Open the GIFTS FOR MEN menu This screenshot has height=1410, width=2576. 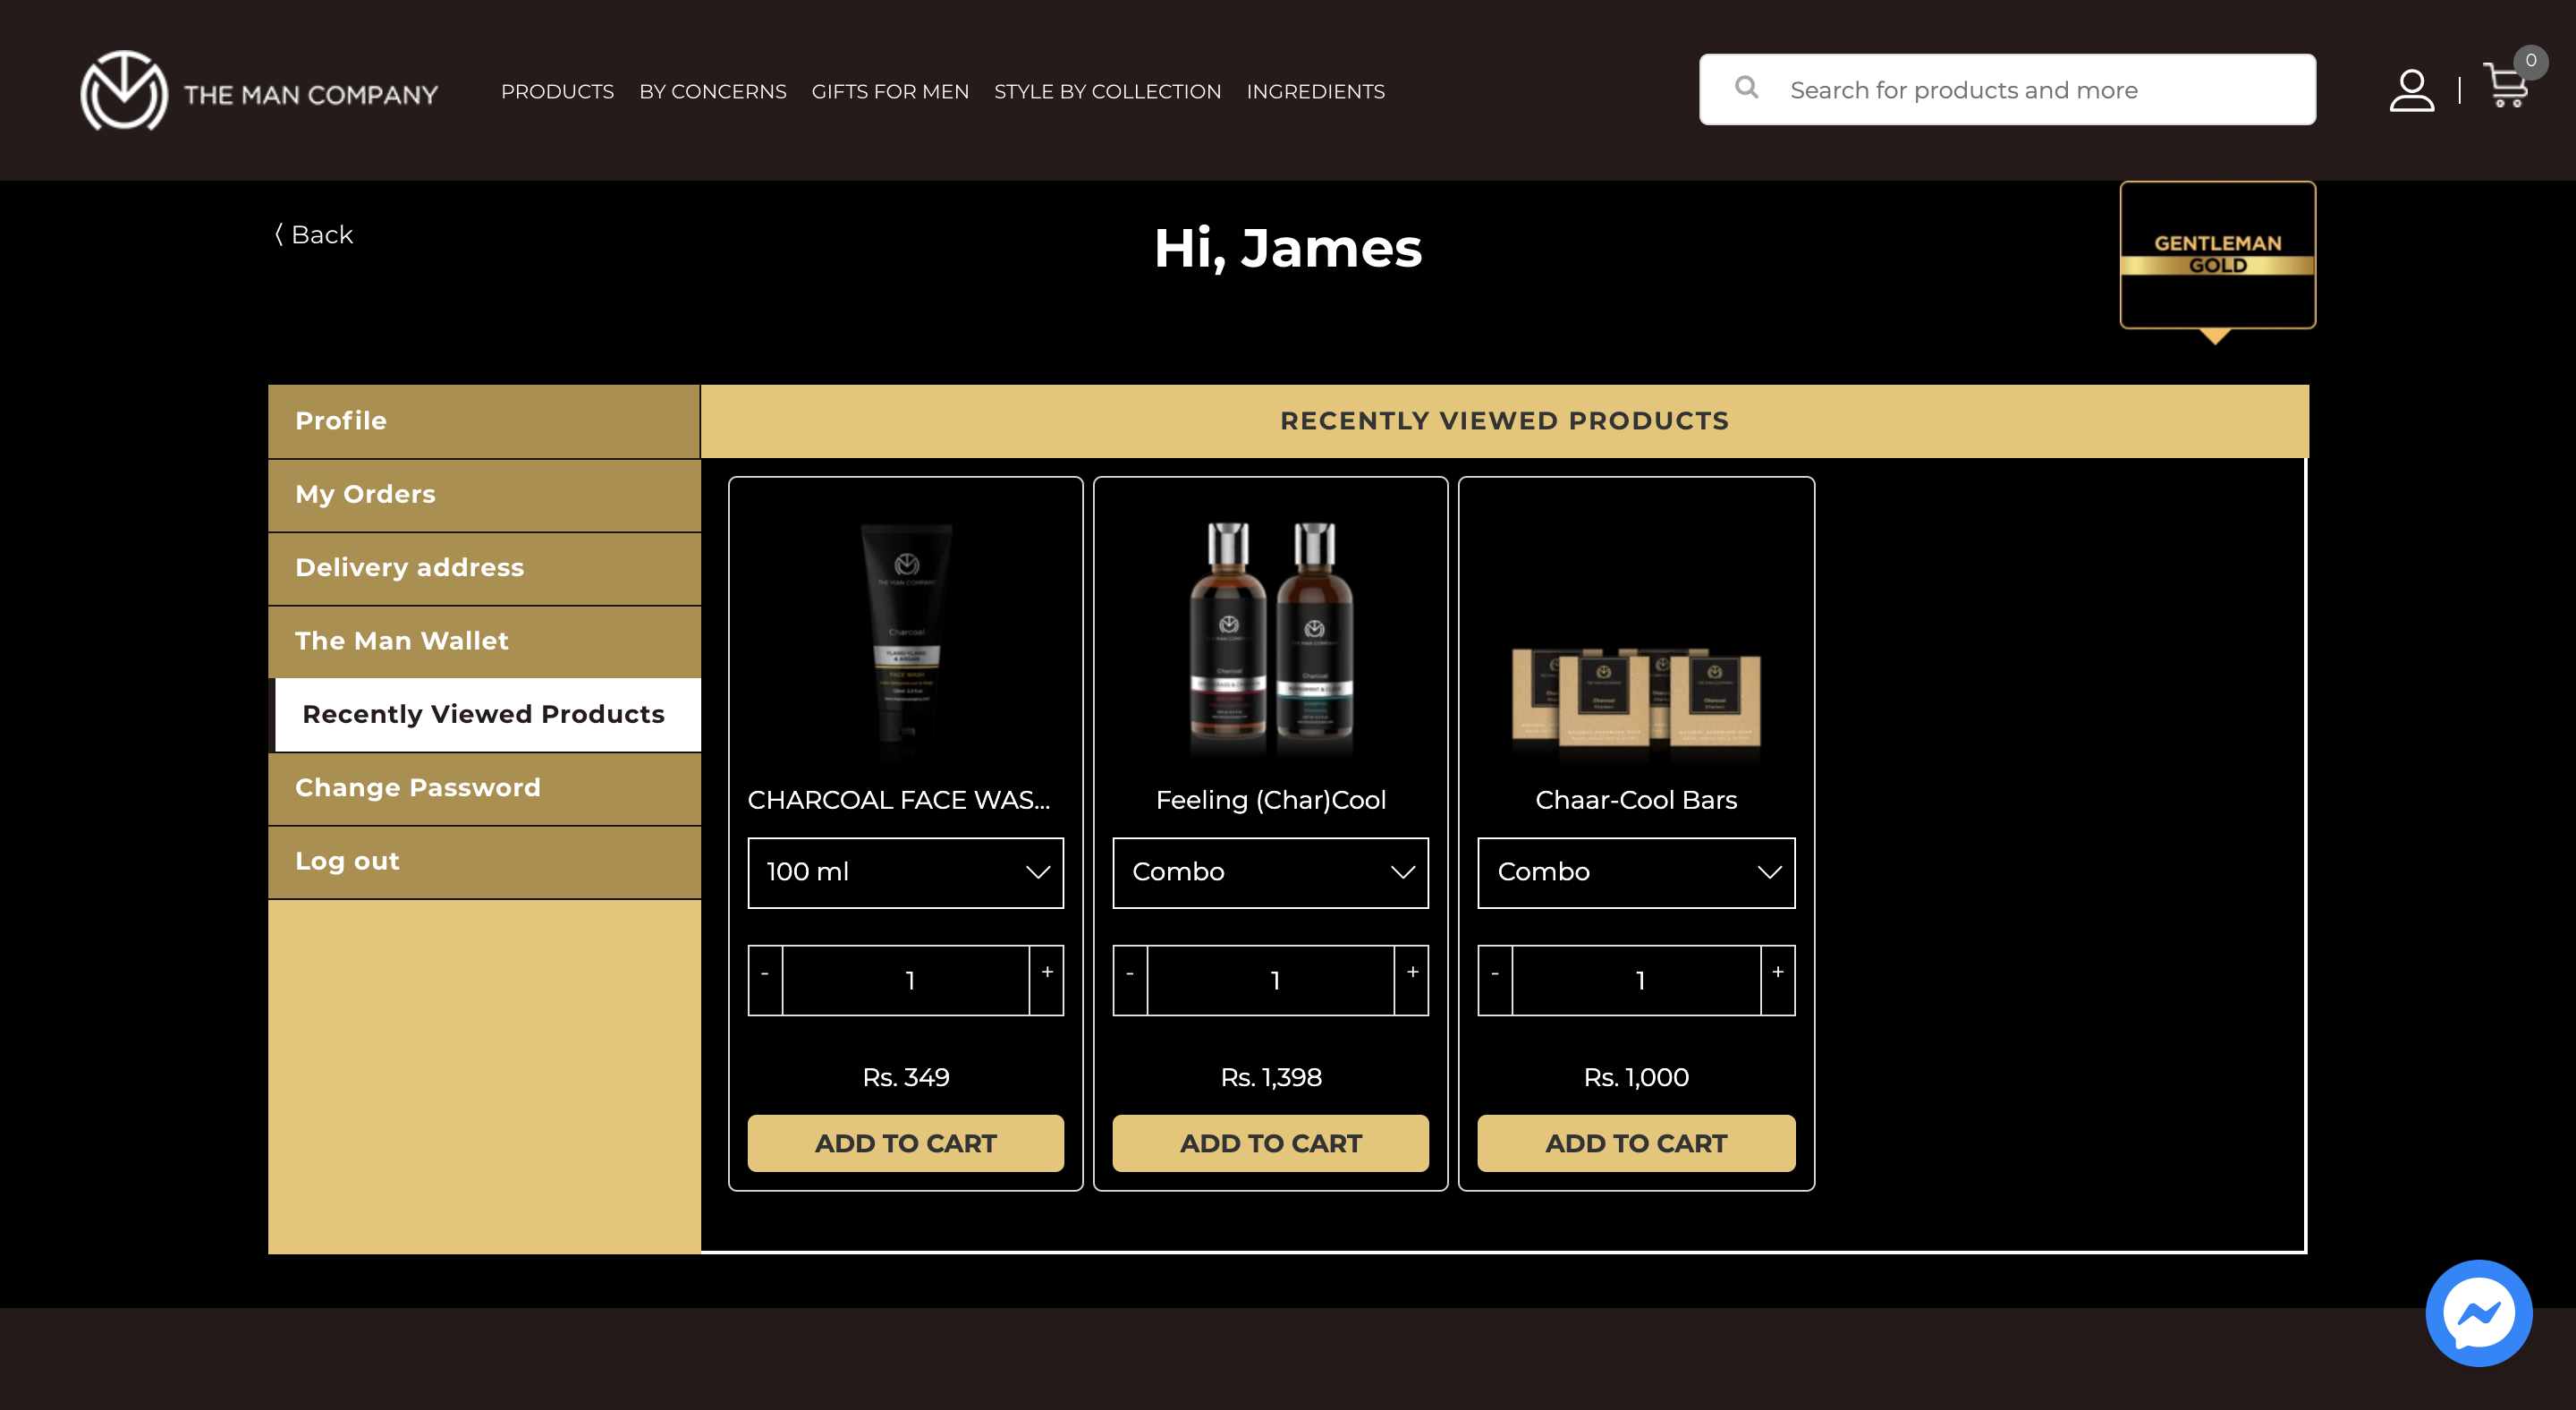point(890,91)
